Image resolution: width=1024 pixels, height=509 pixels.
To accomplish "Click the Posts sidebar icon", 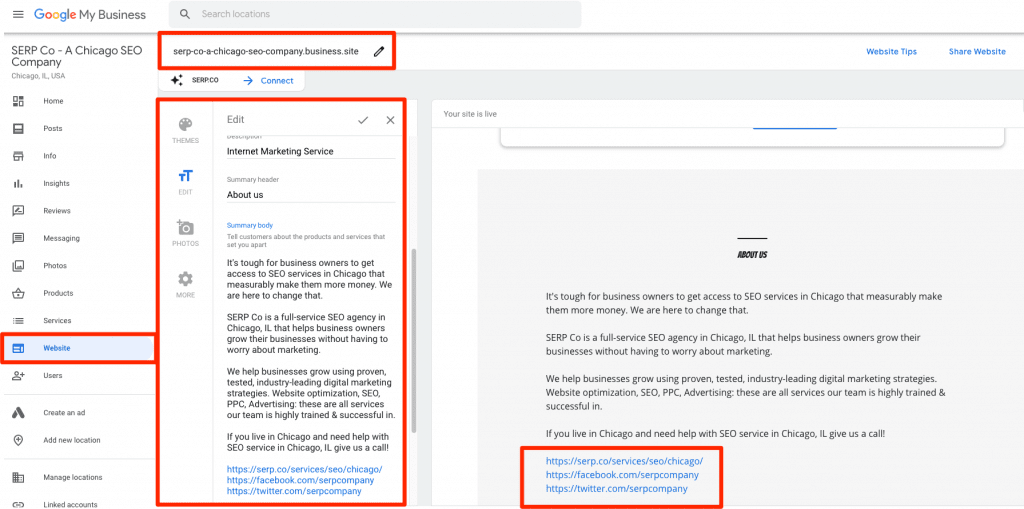I will click(18, 129).
